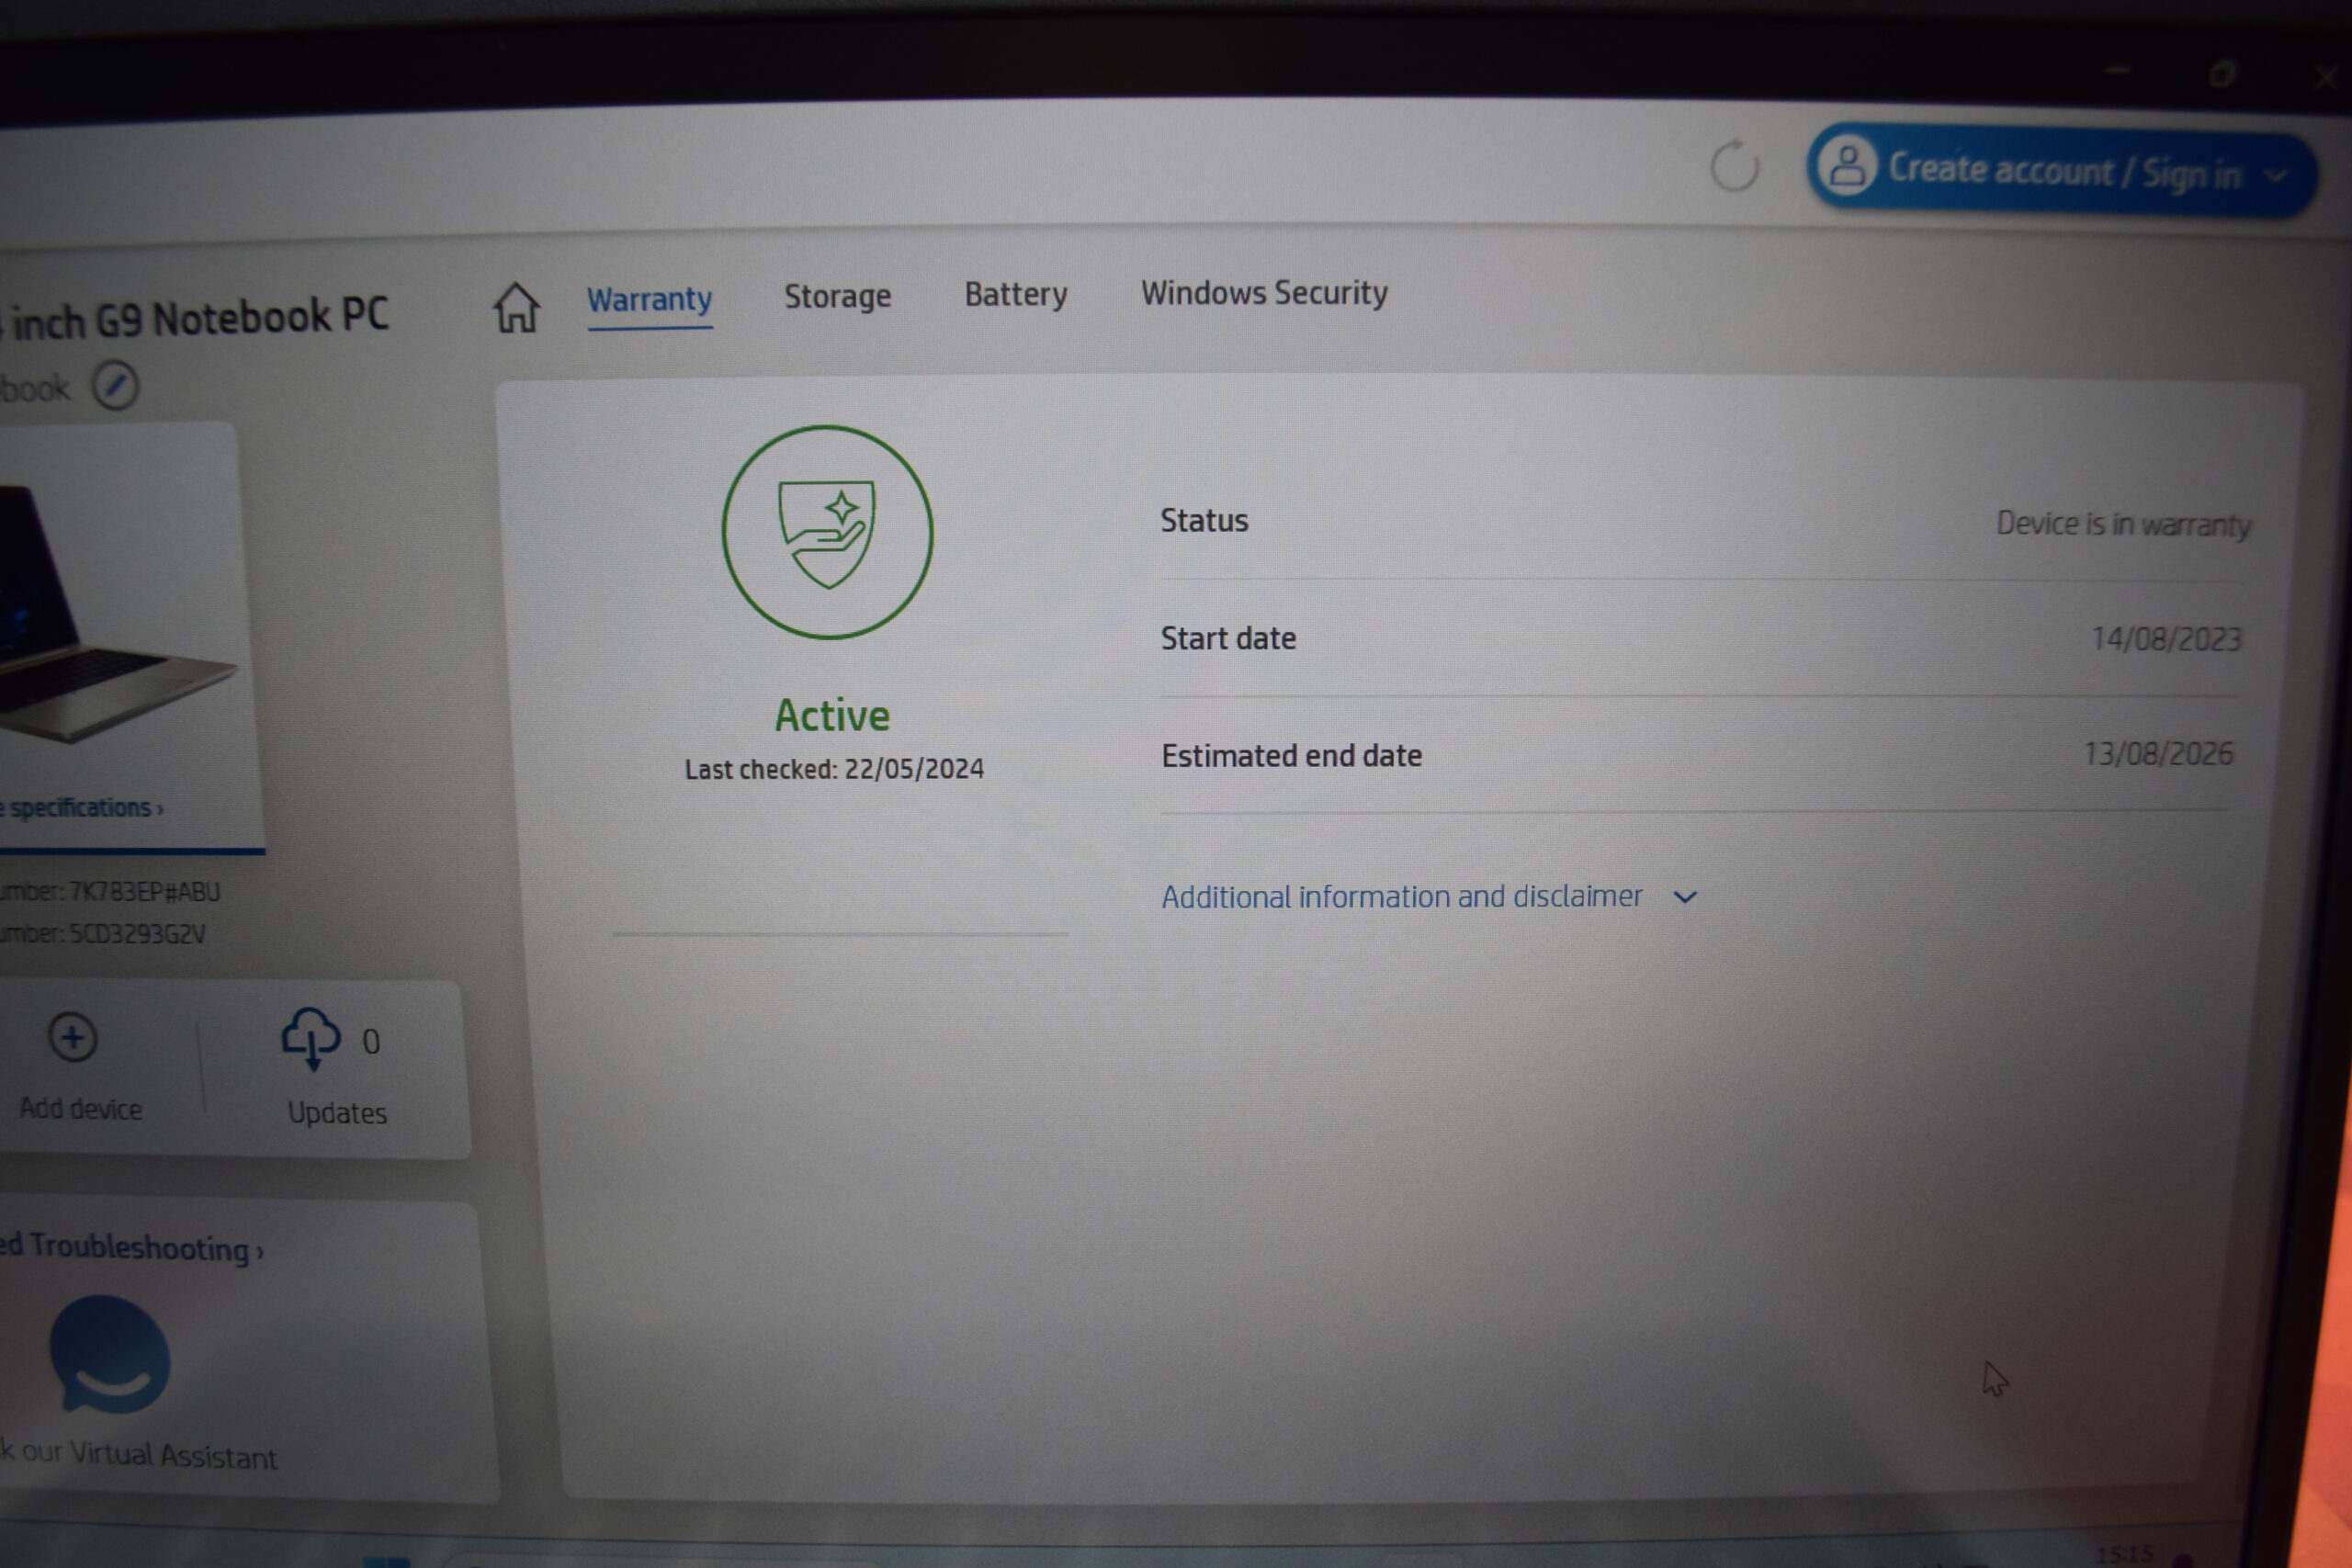The width and height of the screenshot is (2352, 1568).
Task: Click the Virtual Assistant chat bubble icon
Action: (x=109, y=1355)
